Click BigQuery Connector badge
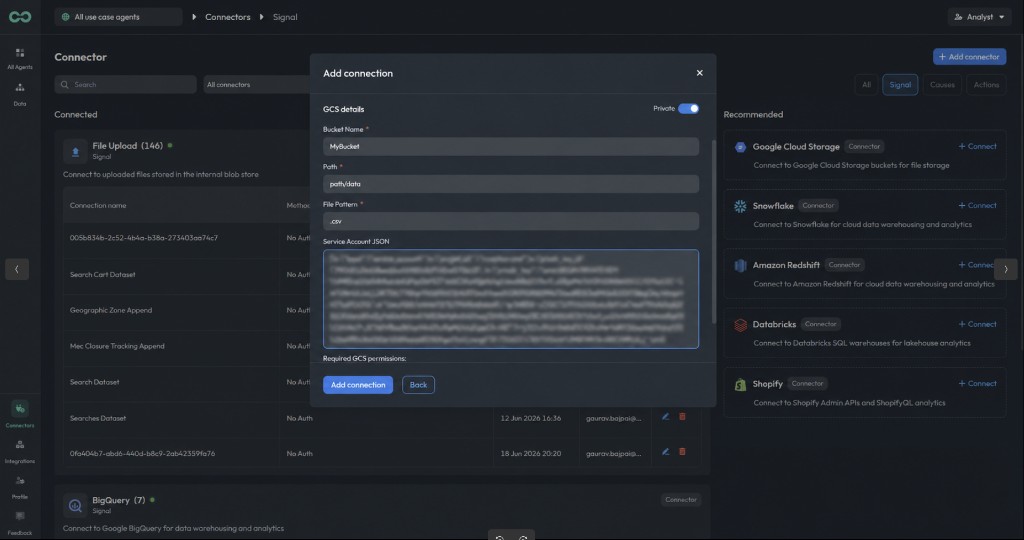1024x540 pixels. (680, 500)
